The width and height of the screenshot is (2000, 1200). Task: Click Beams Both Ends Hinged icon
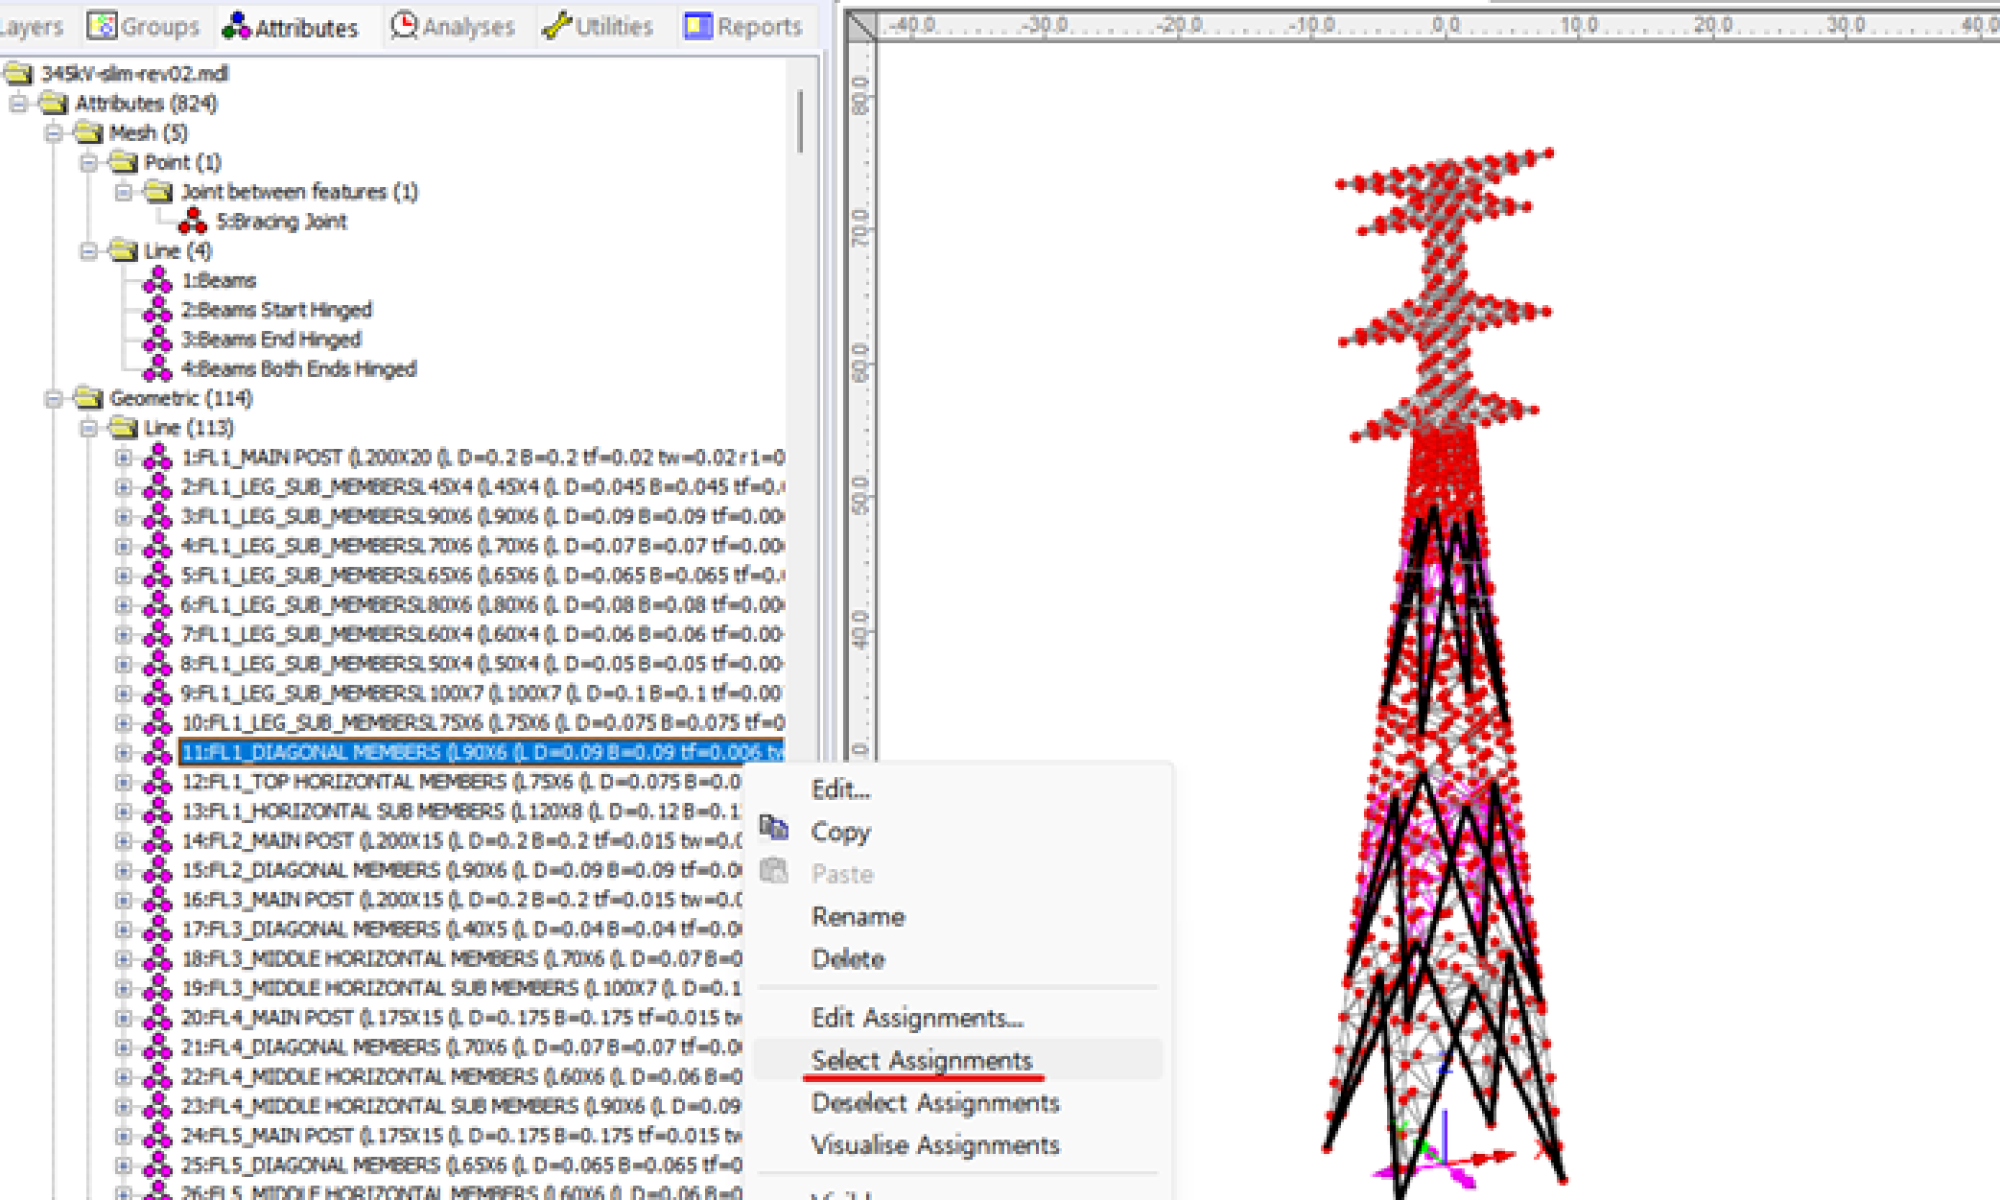click(x=157, y=369)
